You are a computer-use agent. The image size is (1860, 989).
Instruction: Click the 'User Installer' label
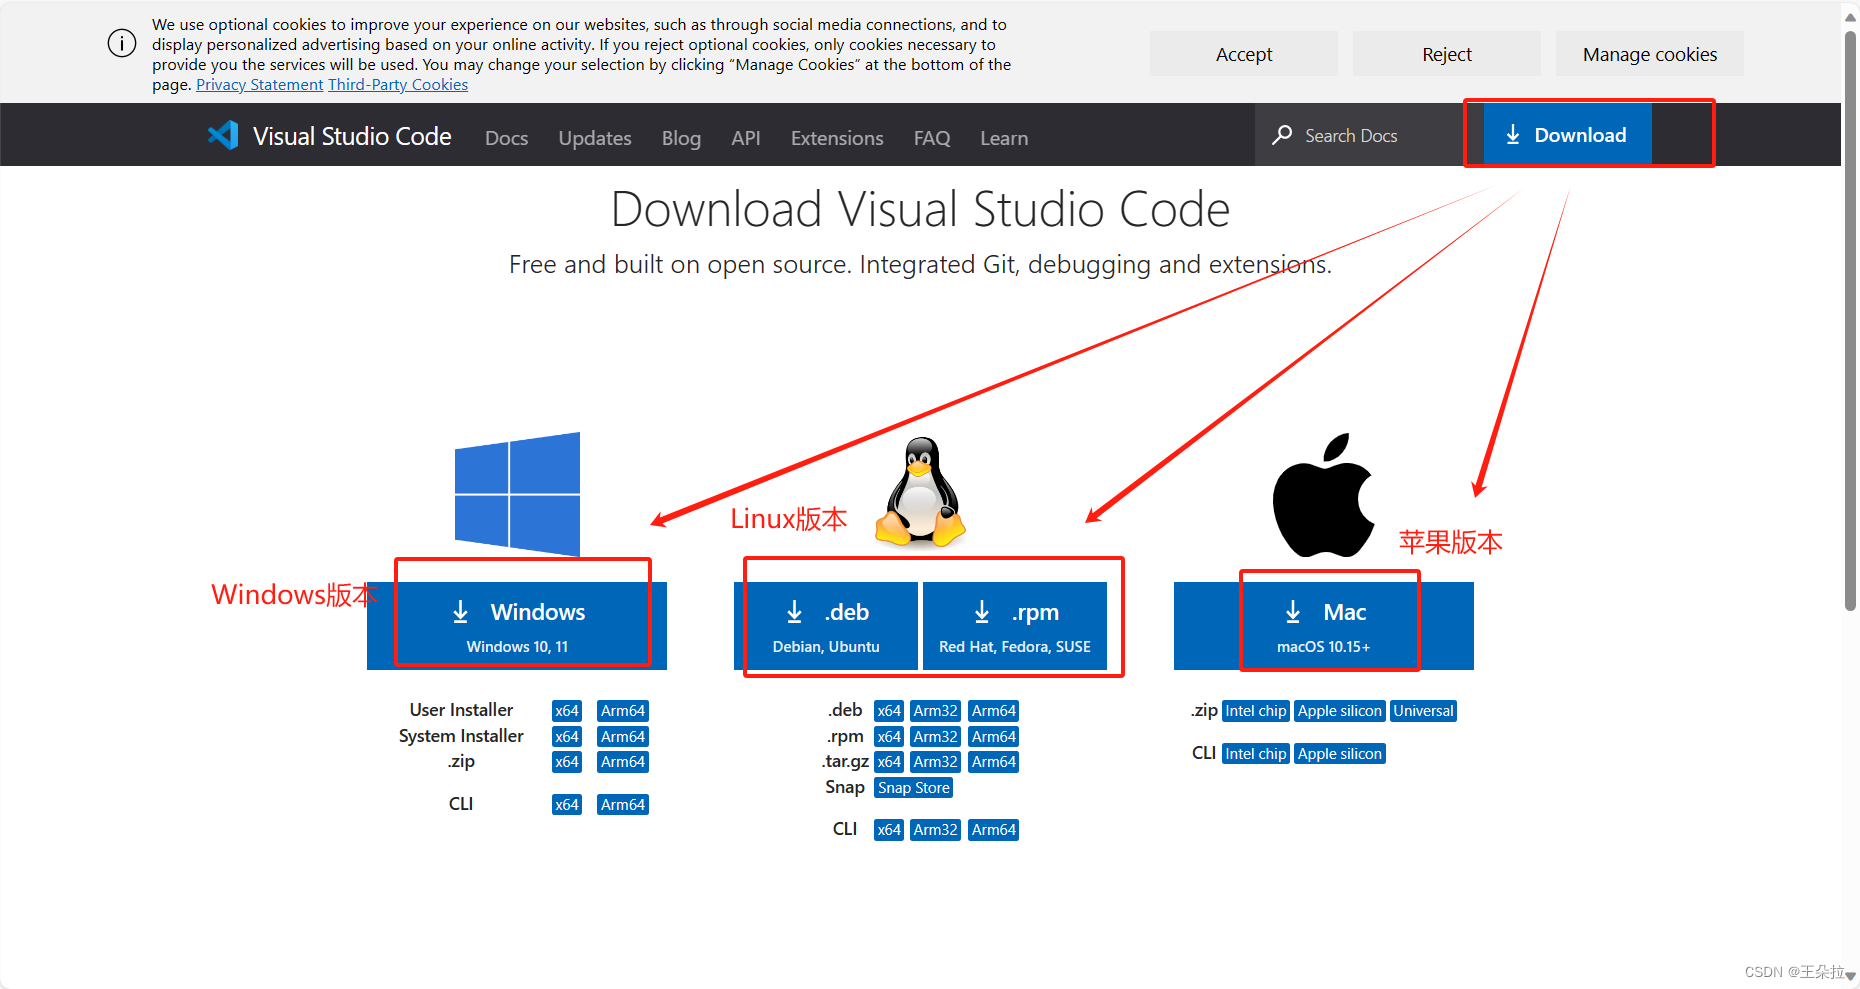[461, 710]
